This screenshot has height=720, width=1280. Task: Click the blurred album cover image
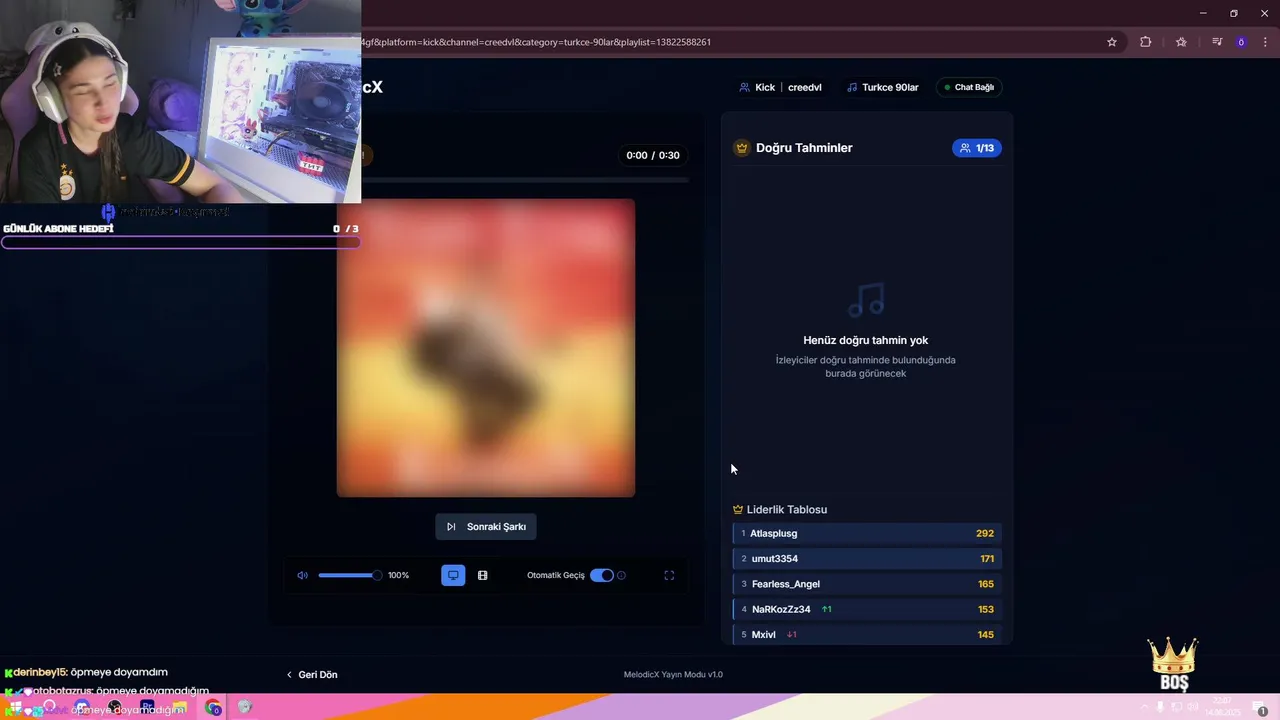(486, 348)
